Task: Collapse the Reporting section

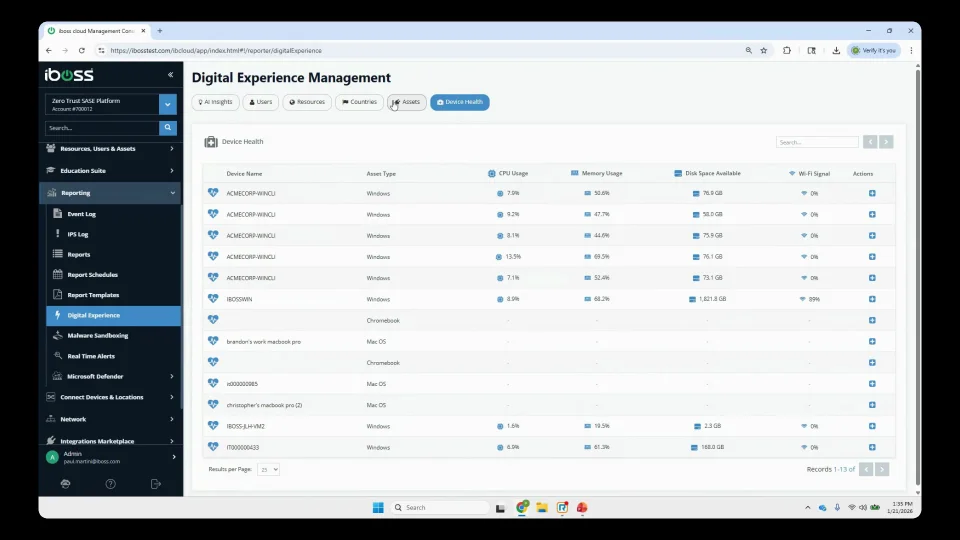Action: (110, 193)
